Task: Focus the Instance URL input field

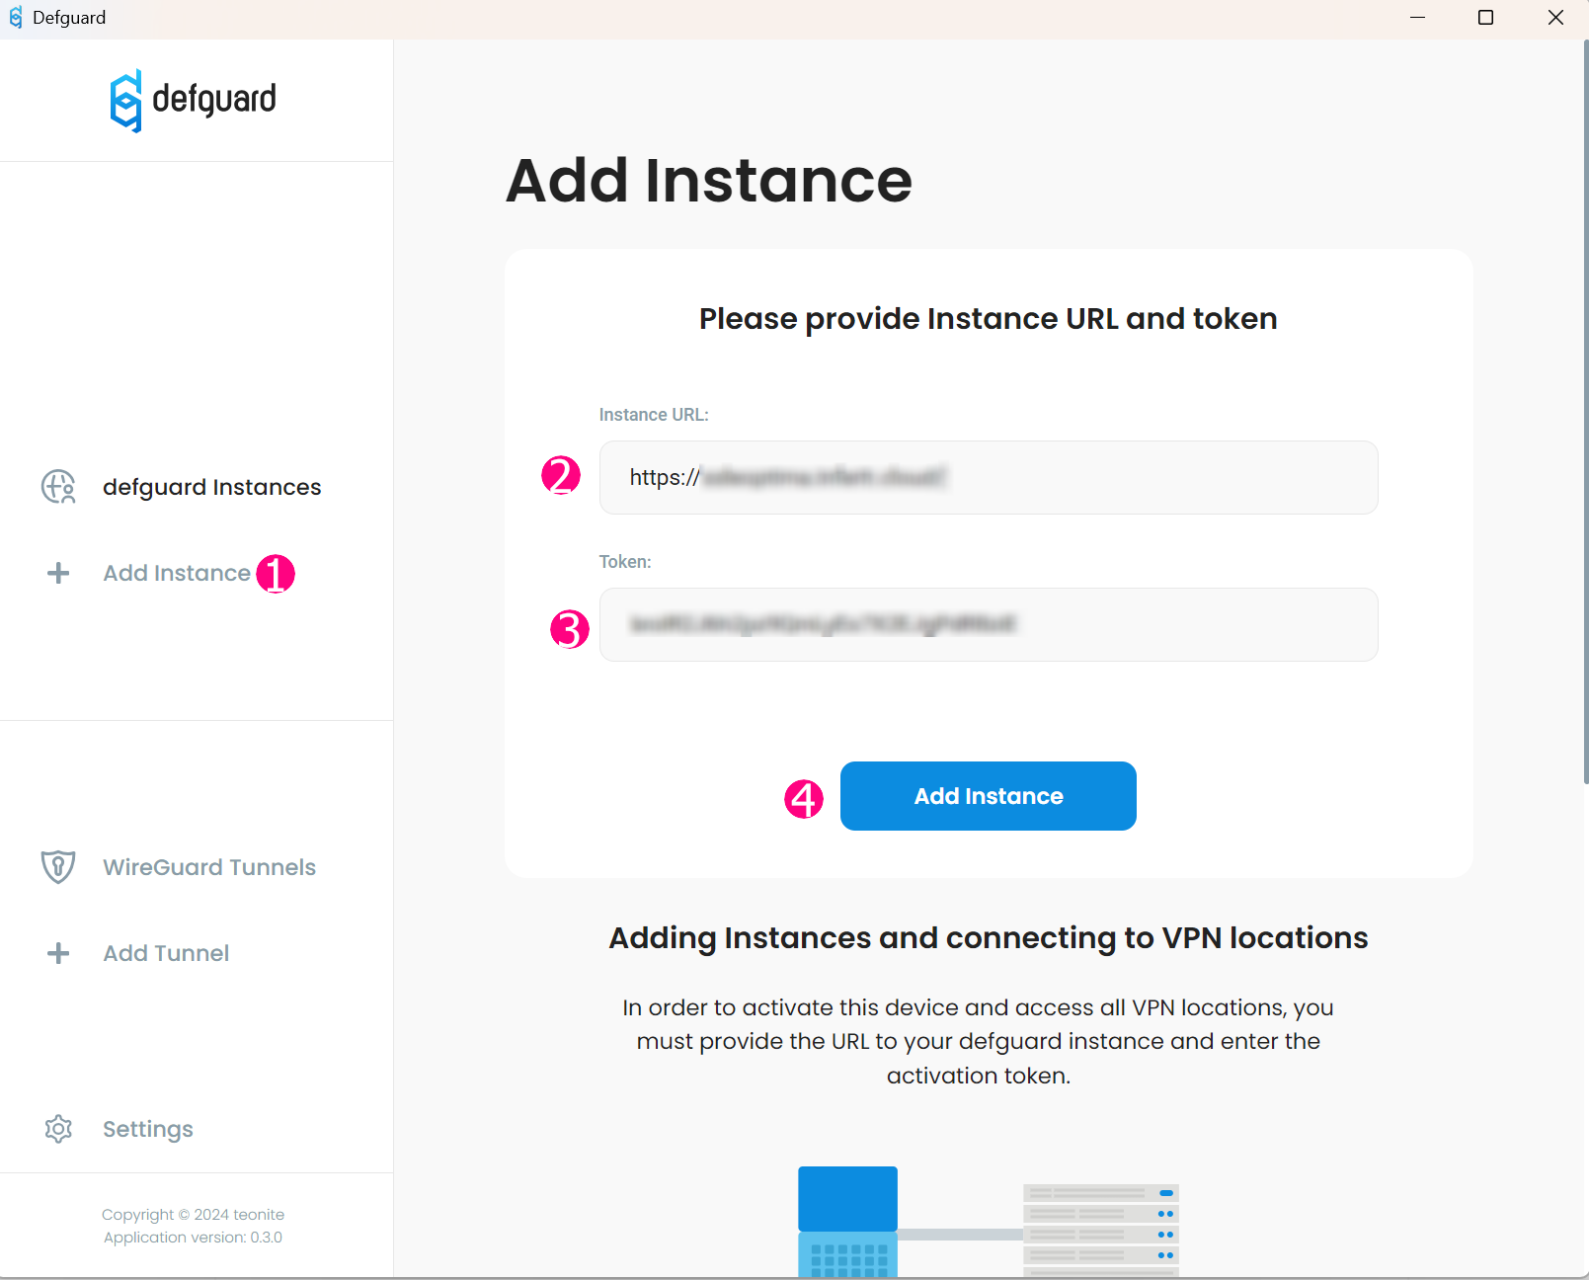Action: (x=988, y=478)
